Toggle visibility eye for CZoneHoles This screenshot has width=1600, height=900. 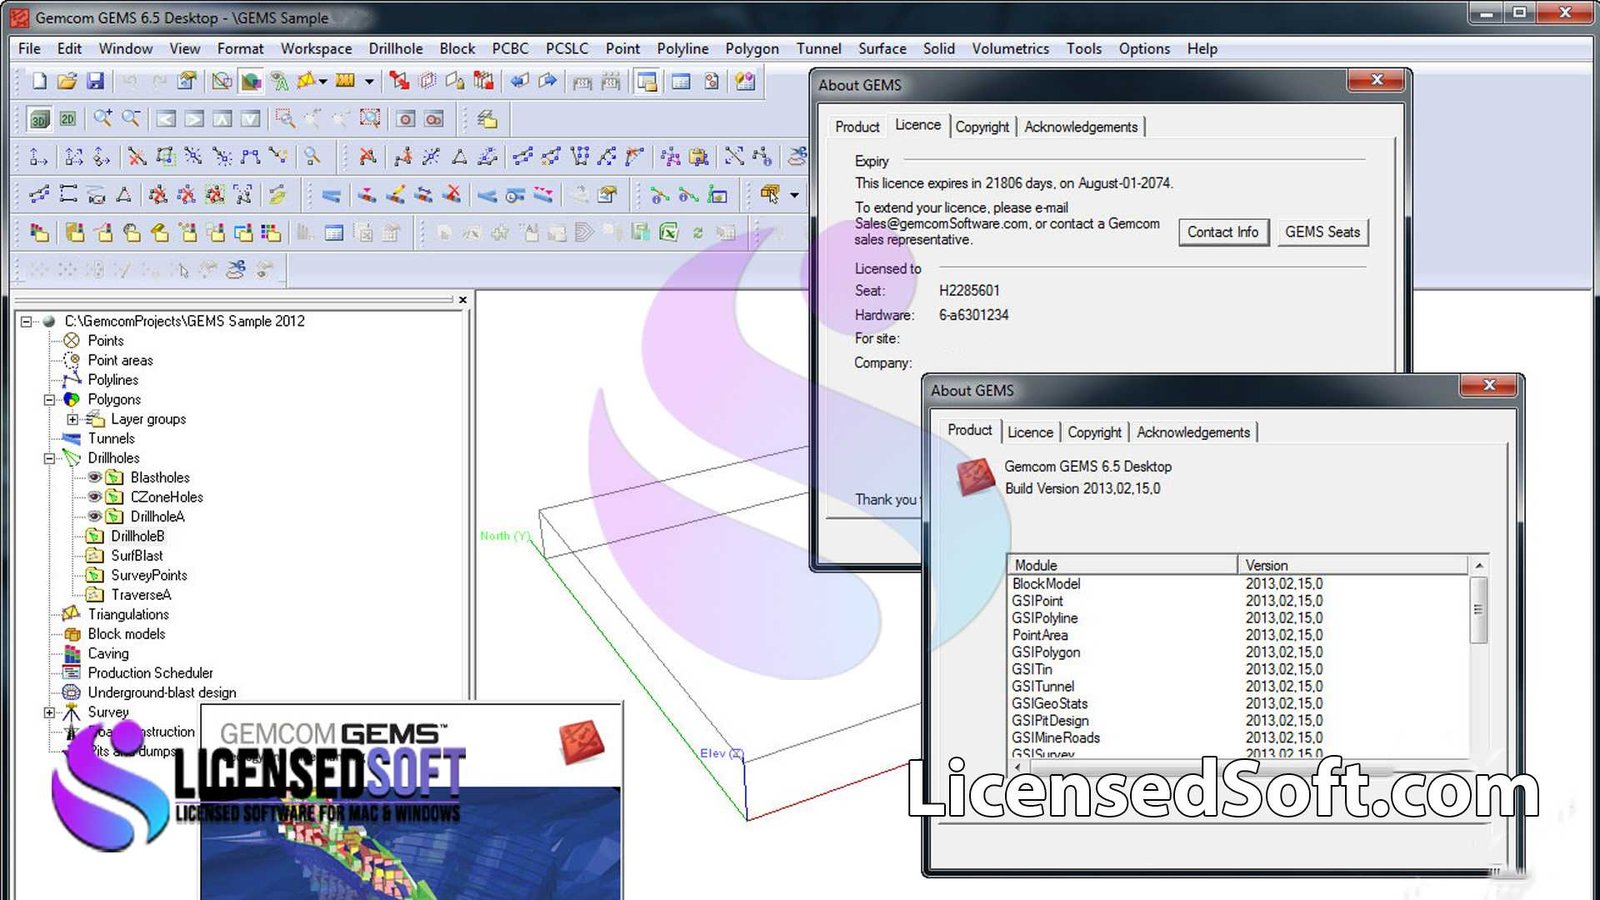click(x=95, y=496)
